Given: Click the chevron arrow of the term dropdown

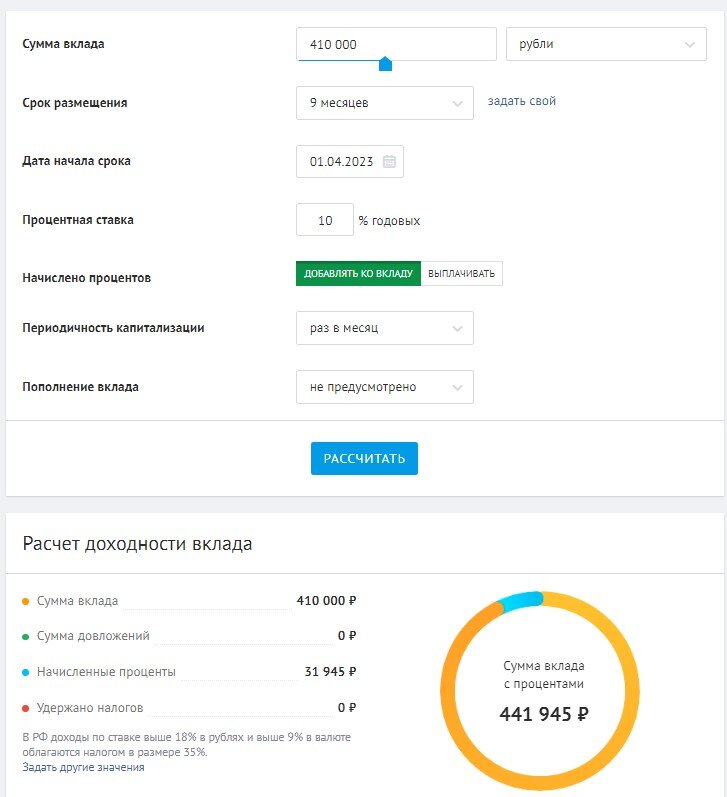Looking at the screenshot, I should [x=457, y=104].
